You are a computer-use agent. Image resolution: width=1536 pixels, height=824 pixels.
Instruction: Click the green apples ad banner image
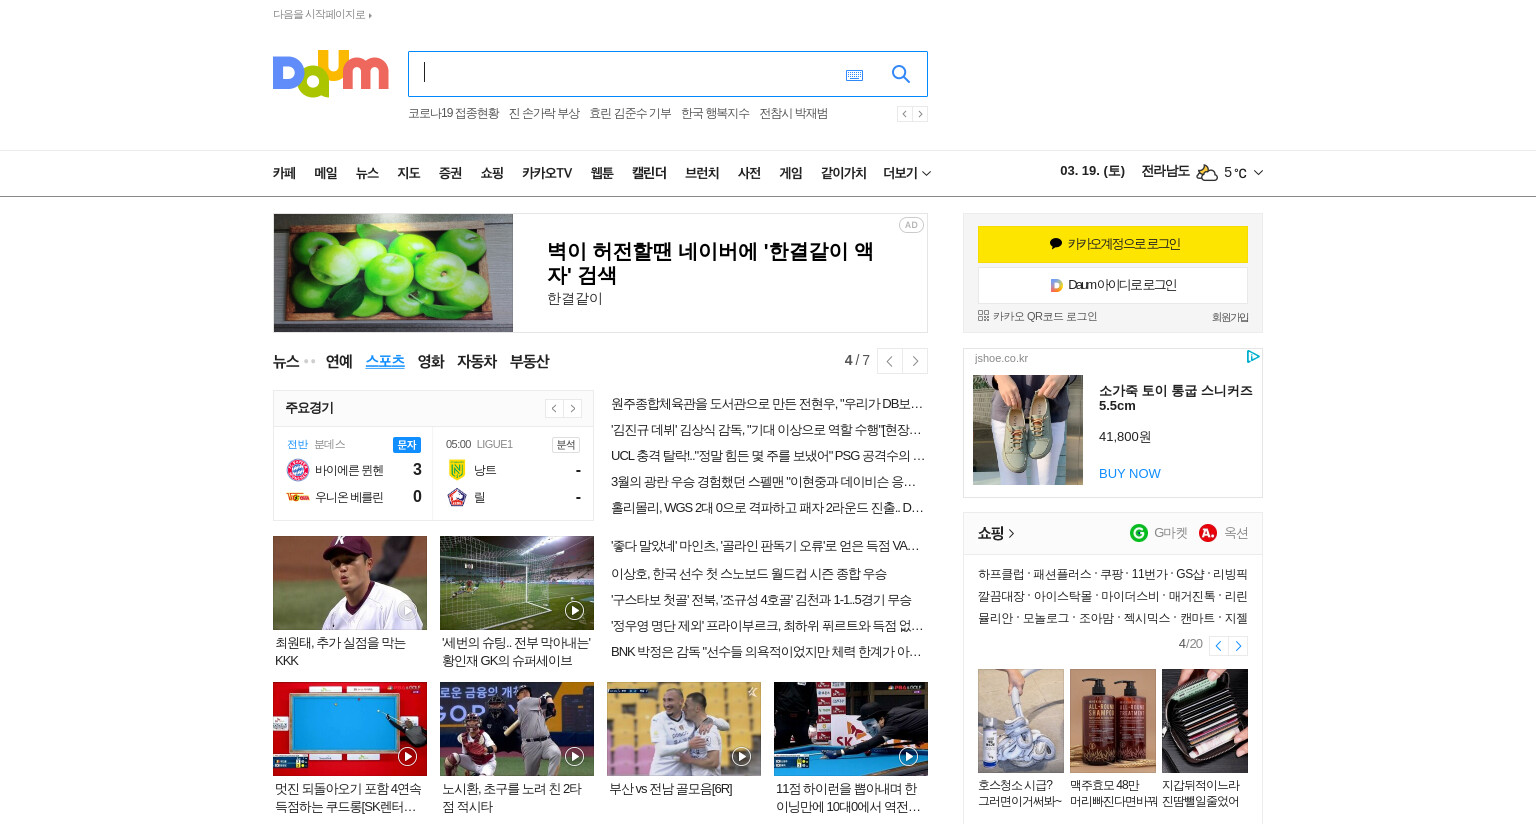393,273
